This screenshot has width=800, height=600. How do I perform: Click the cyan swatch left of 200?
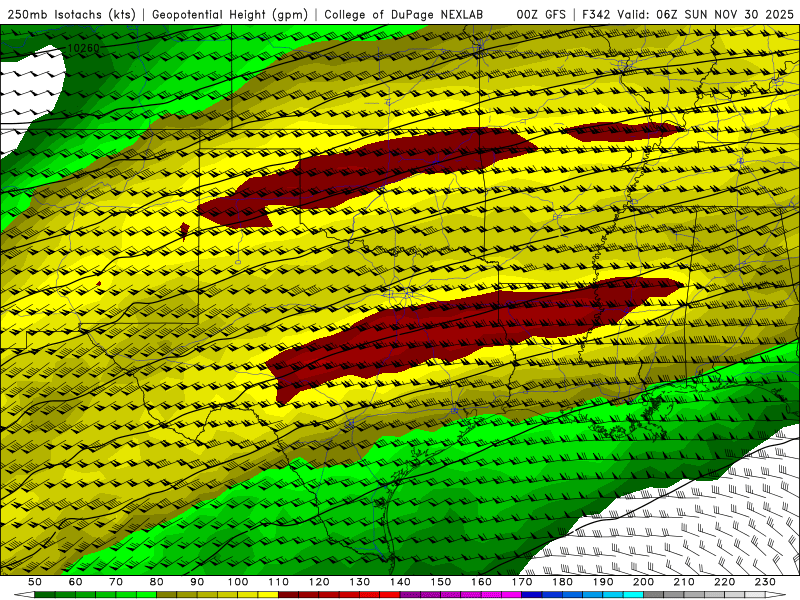[x=633, y=594]
